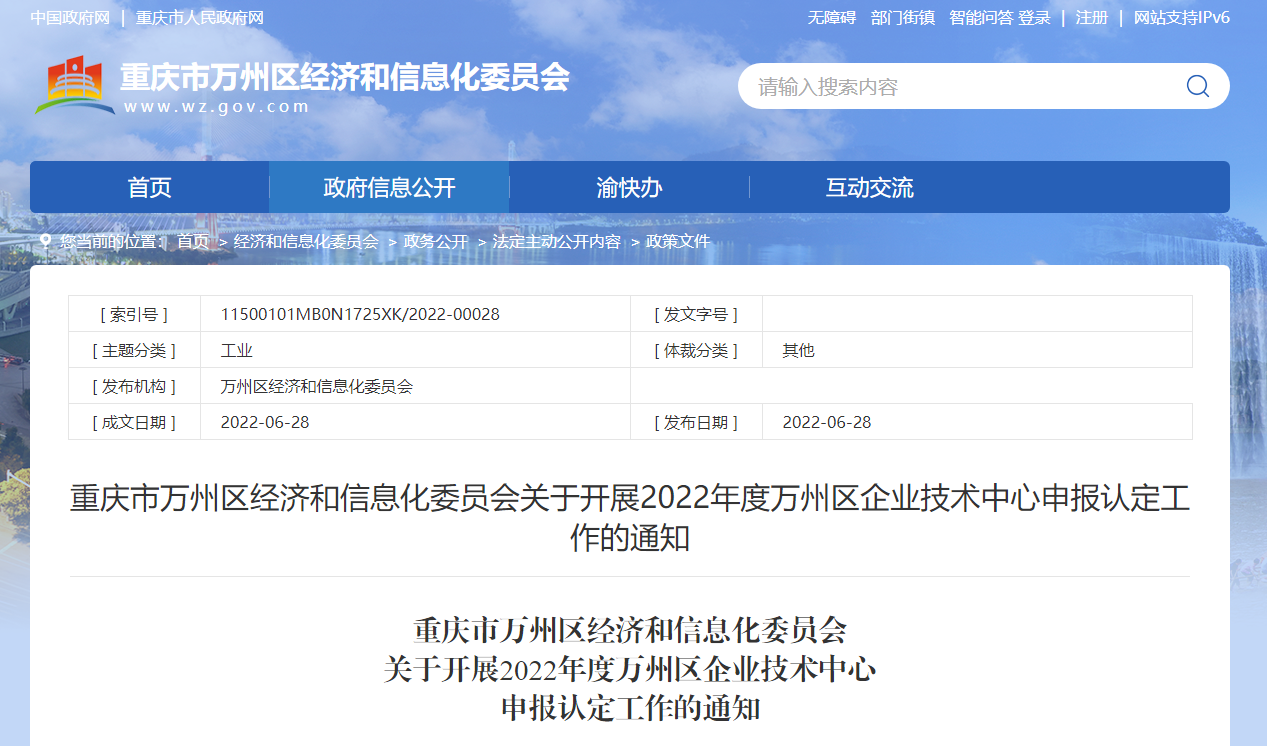Open the 智能问答 link
The width and height of the screenshot is (1267, 746).
point(980,18)
